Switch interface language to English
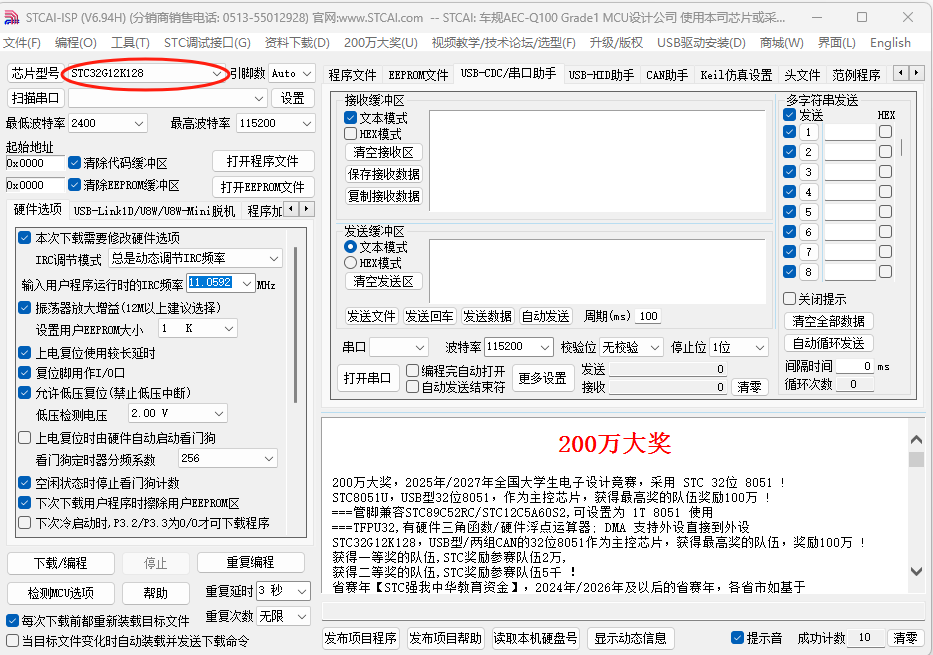The width and height of the screenshot is (933, 655). (x=890, y=43)
